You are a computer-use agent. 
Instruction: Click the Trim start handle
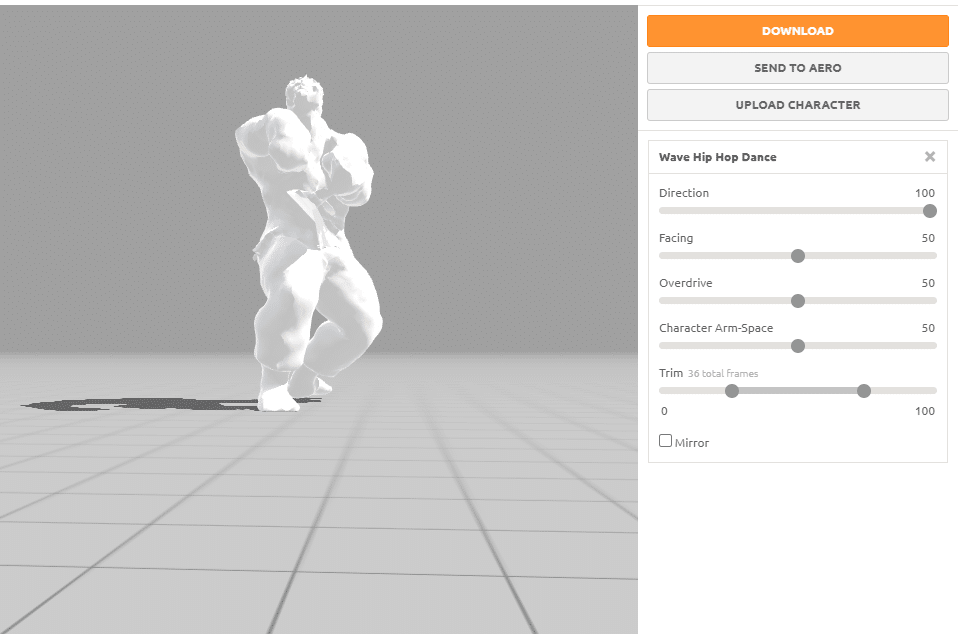tap(732, 391)
